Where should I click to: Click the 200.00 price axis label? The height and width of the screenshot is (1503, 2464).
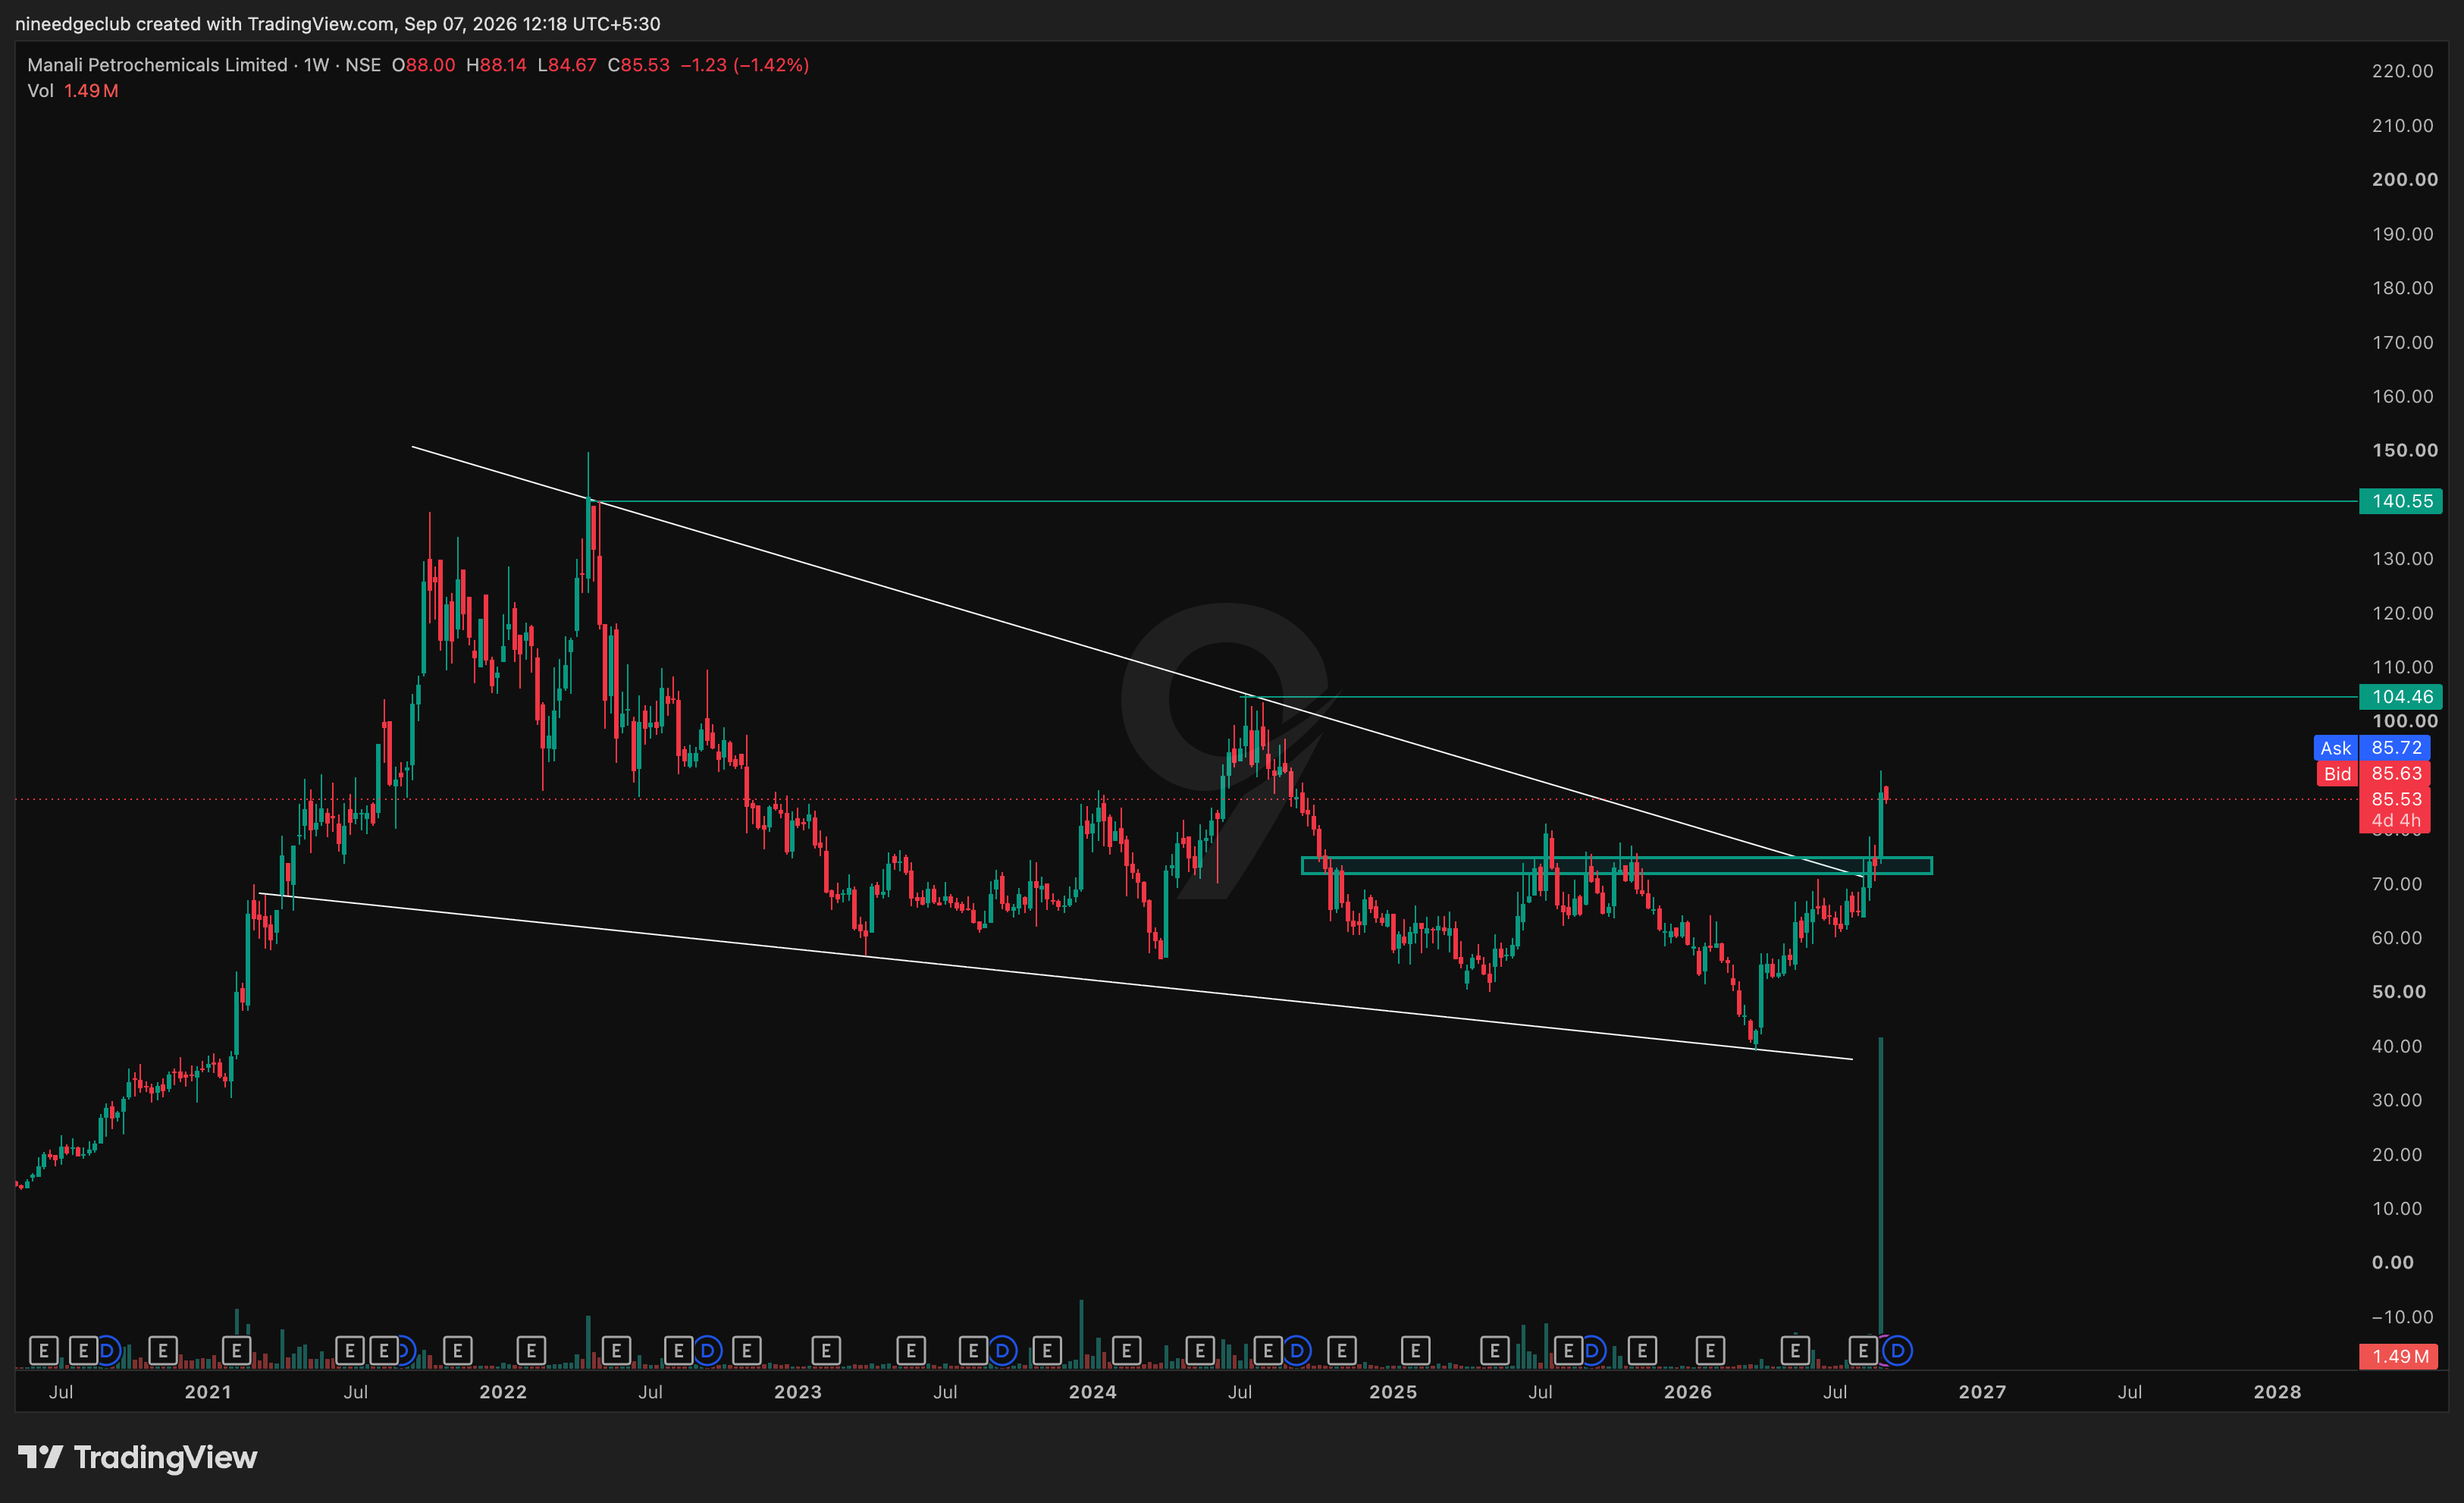point(2404,180)
